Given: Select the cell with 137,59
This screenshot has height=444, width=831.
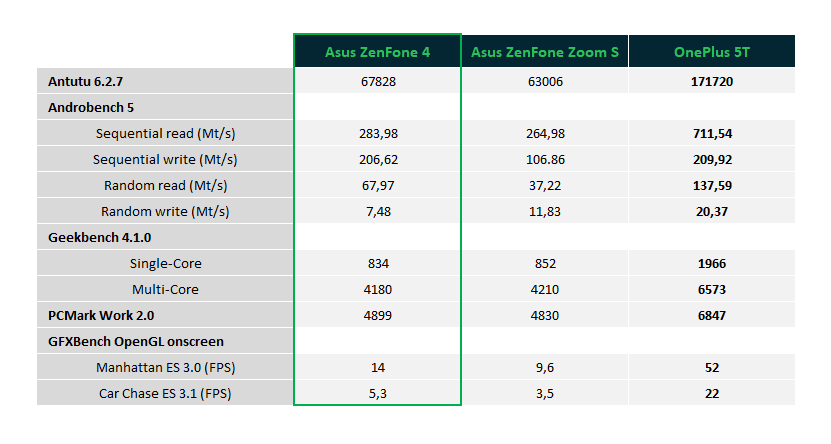Looking at the screenshot, I should click(712, 185).
